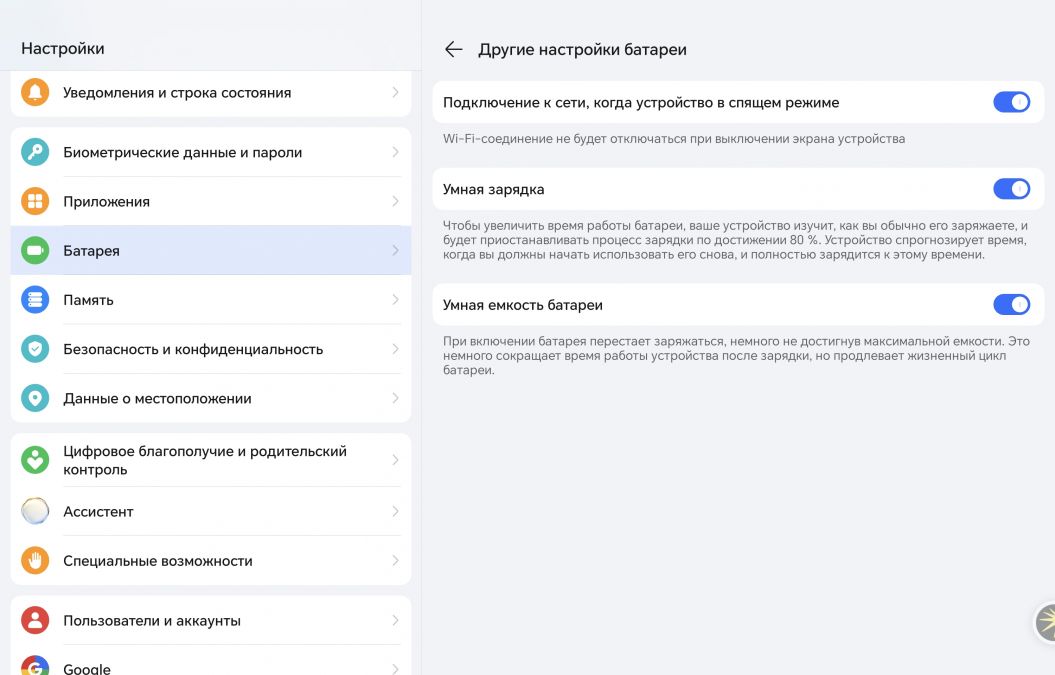Click the Другие настройки батареи title

[x=582, y=50]
